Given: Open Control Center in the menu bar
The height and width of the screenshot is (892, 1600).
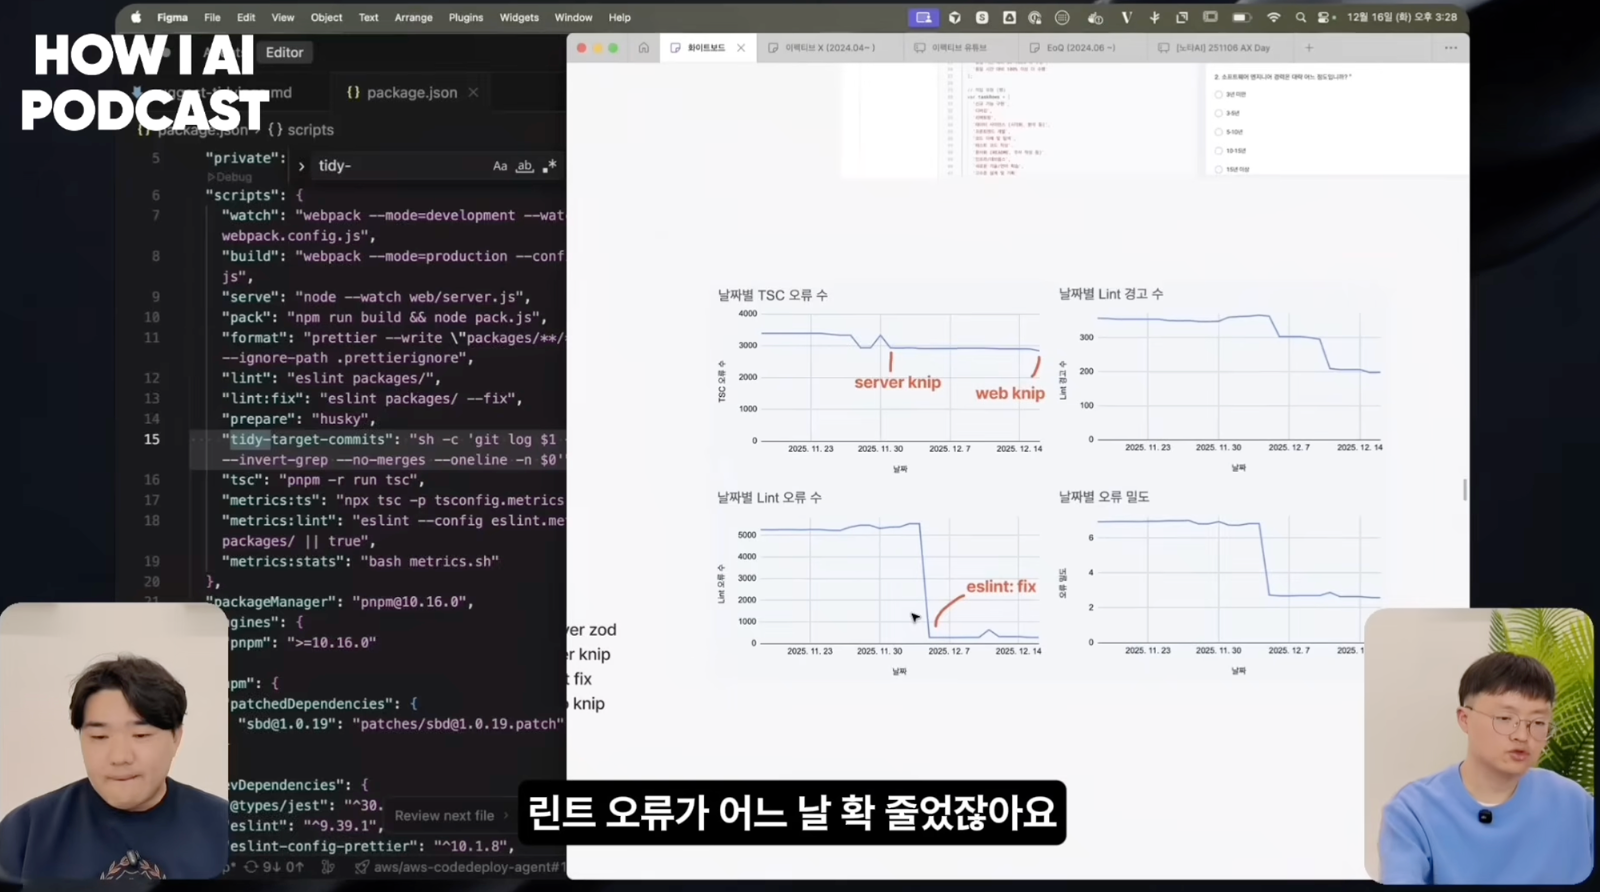Looking at the screenshot, I should [1325, 17].
